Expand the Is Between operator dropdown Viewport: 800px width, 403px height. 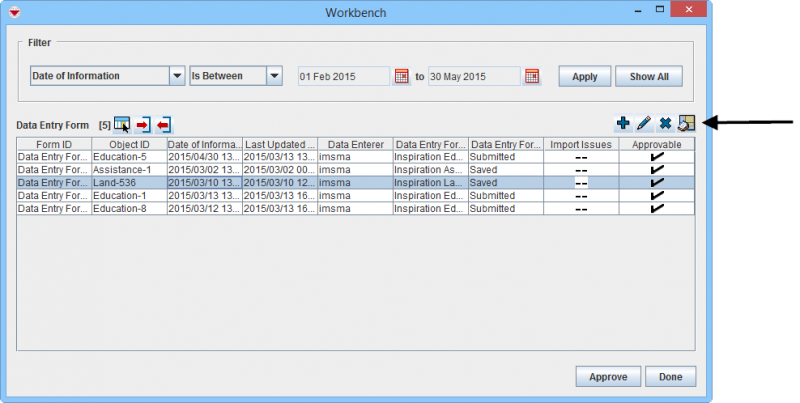tap(274, 76)
